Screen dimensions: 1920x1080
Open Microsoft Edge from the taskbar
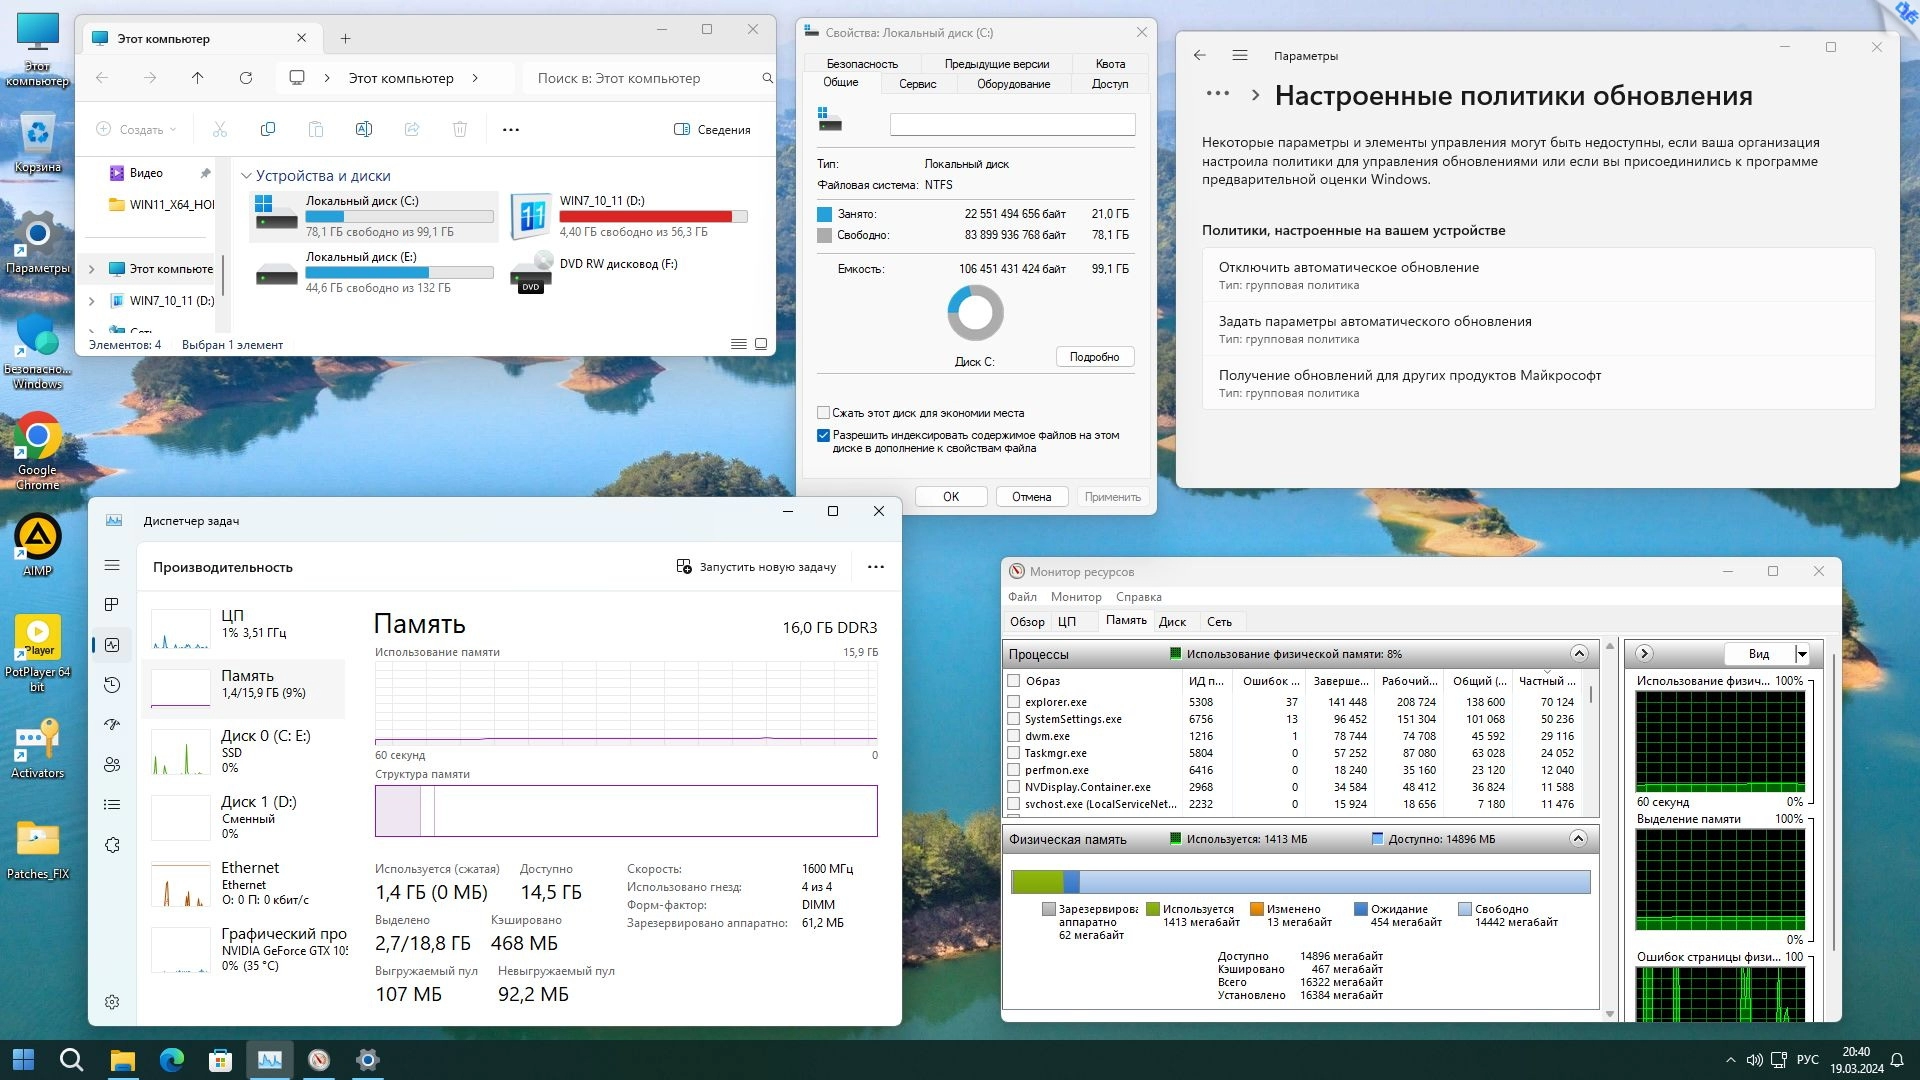coord(172,1060)
